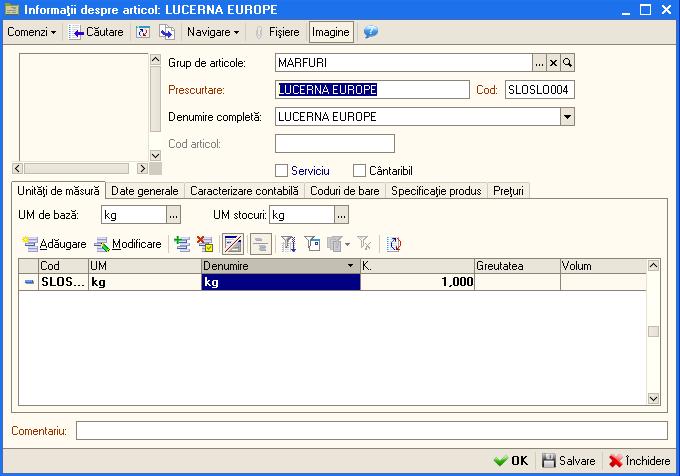Click image panel scroll right arrow

(142, 168)
